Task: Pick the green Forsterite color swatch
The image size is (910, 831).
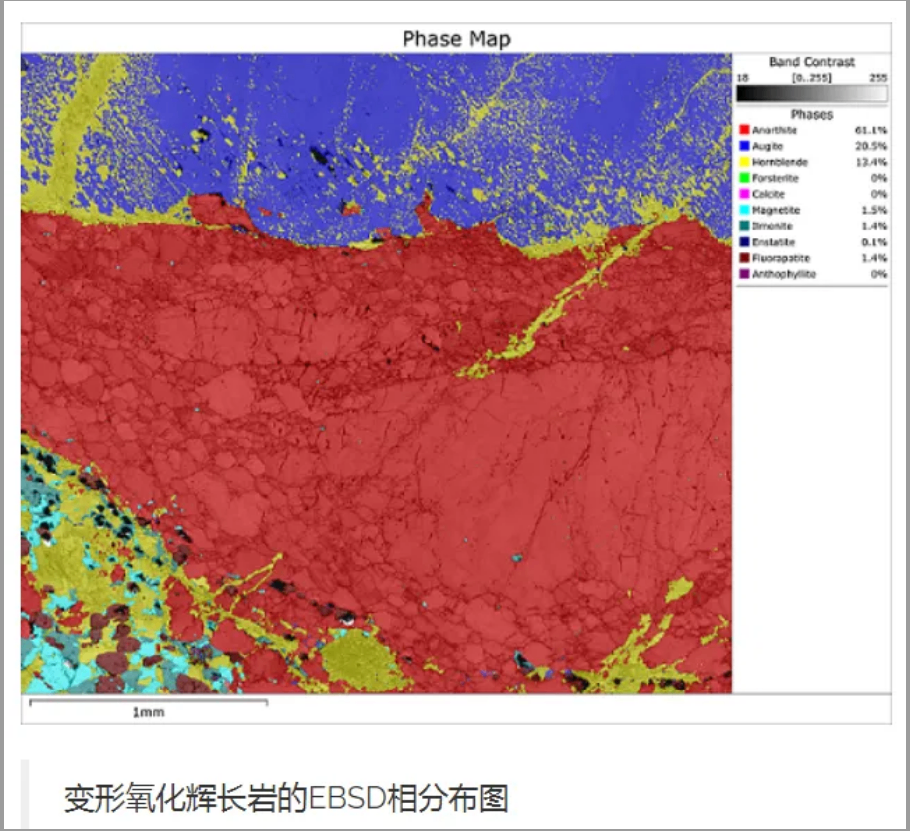Action: (x=744, y=178)
